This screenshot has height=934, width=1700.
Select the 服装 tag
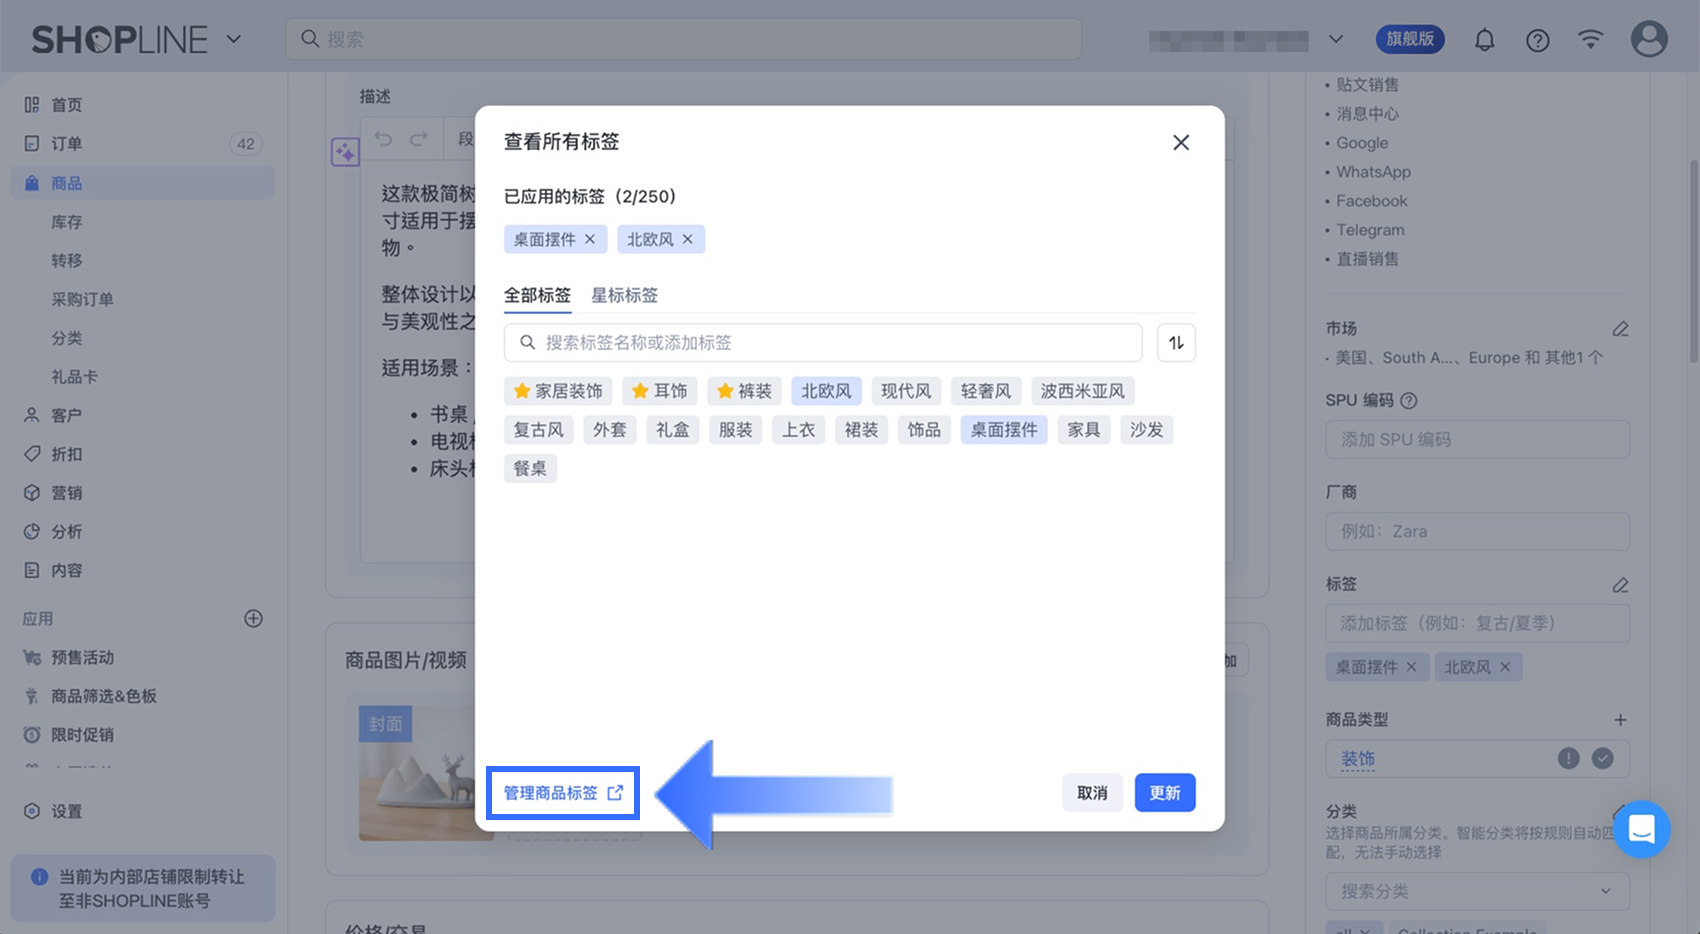736,430
